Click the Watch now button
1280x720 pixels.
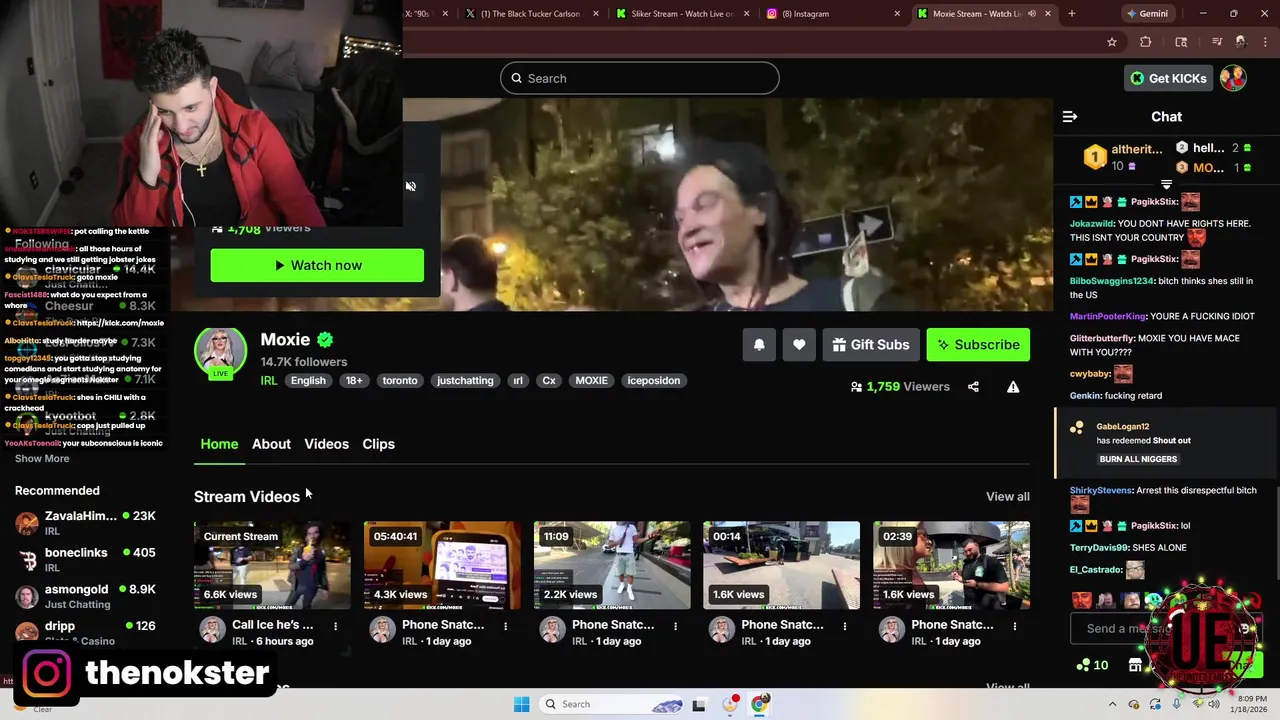coord(317,265)
